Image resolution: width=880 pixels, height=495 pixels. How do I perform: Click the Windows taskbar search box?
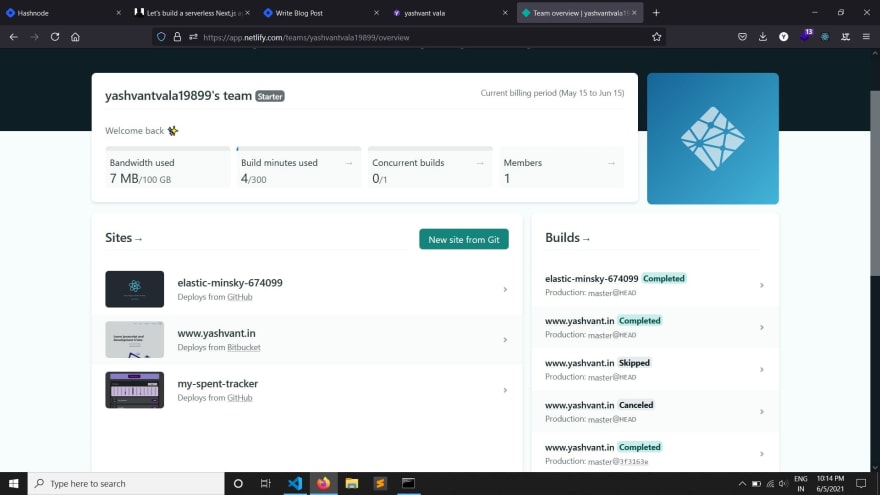pos(126,483)
